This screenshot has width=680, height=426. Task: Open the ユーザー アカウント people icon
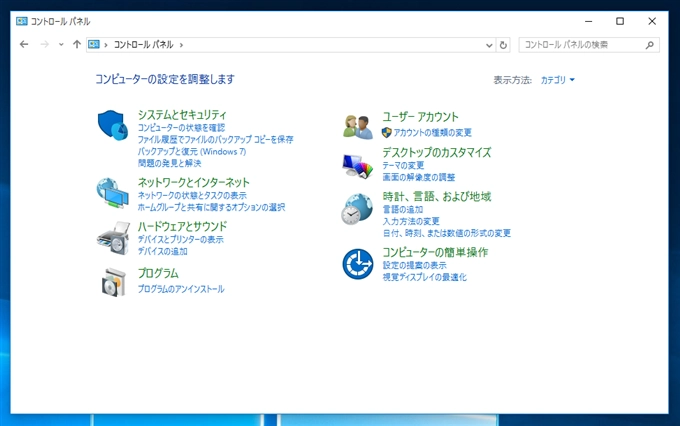pos(358,127)
